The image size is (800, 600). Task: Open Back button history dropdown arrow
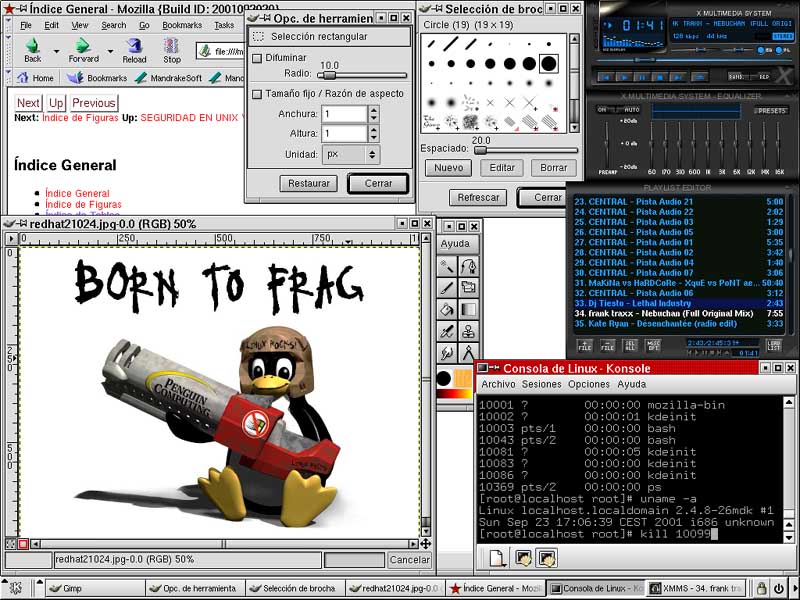pyautogui.click(x=57, y=51)
